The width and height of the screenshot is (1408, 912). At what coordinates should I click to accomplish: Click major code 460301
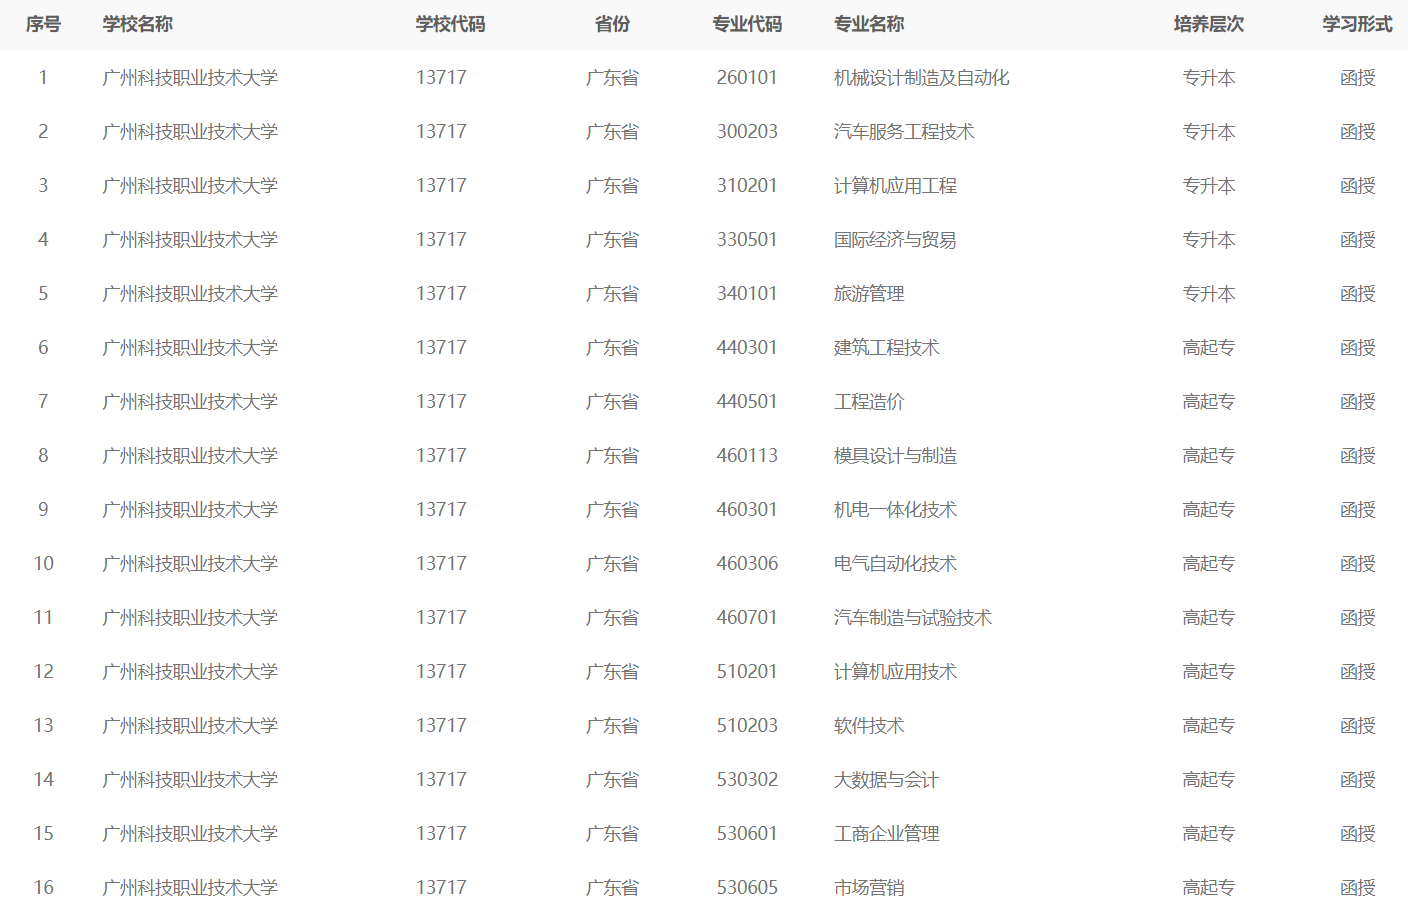pos(747,510)
